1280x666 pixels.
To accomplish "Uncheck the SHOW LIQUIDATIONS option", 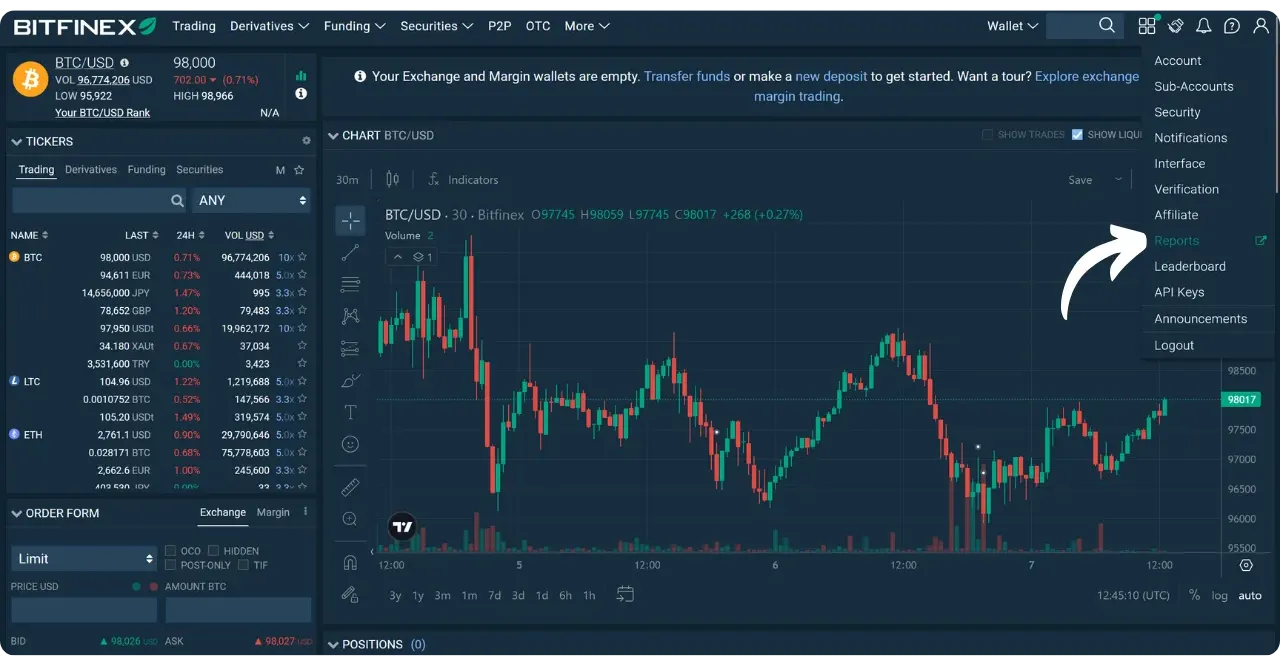I will pyautogui.click(x=1077, y=134).
